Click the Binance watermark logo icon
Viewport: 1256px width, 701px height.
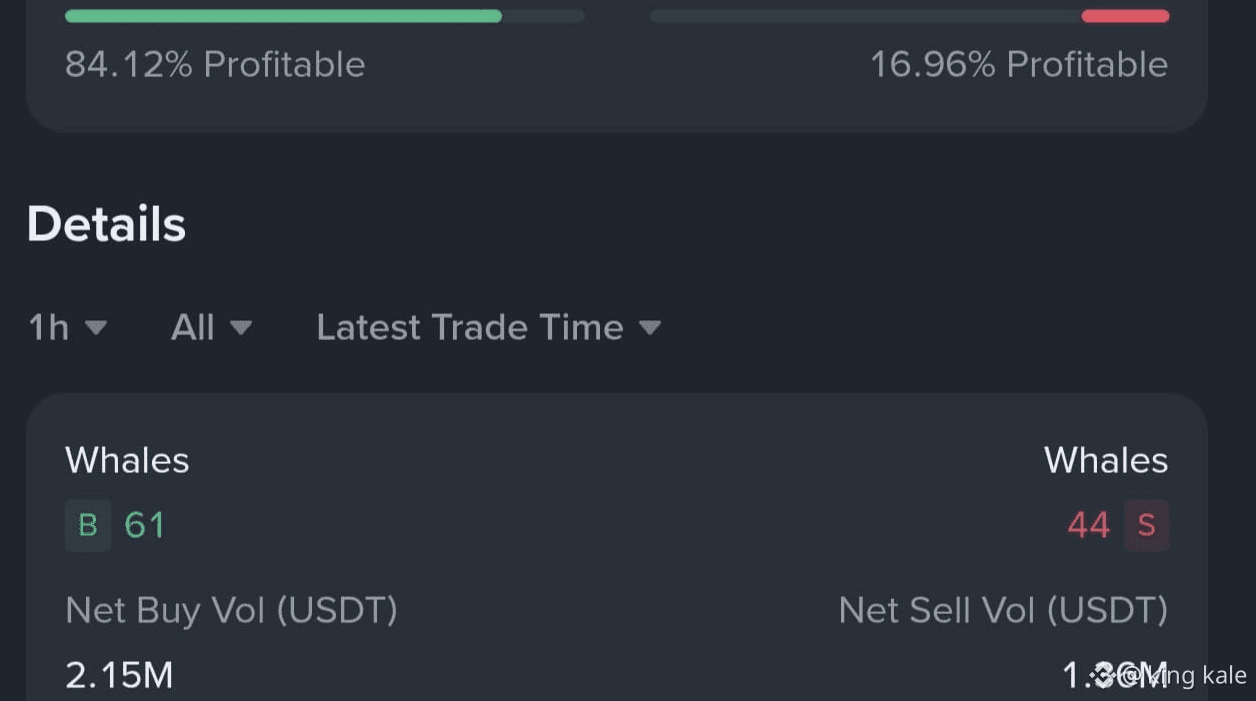1103,675
